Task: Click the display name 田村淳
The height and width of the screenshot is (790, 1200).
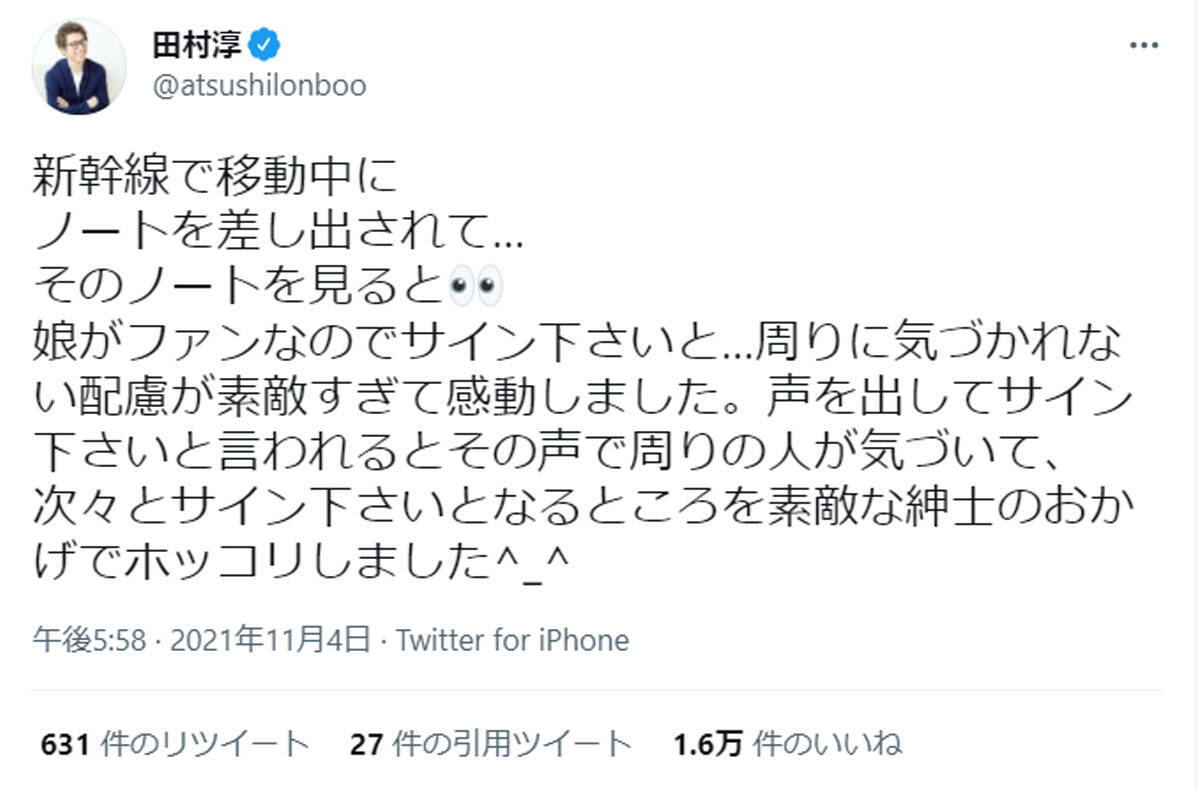Action: pyautogui.click(x=196, y=45)
